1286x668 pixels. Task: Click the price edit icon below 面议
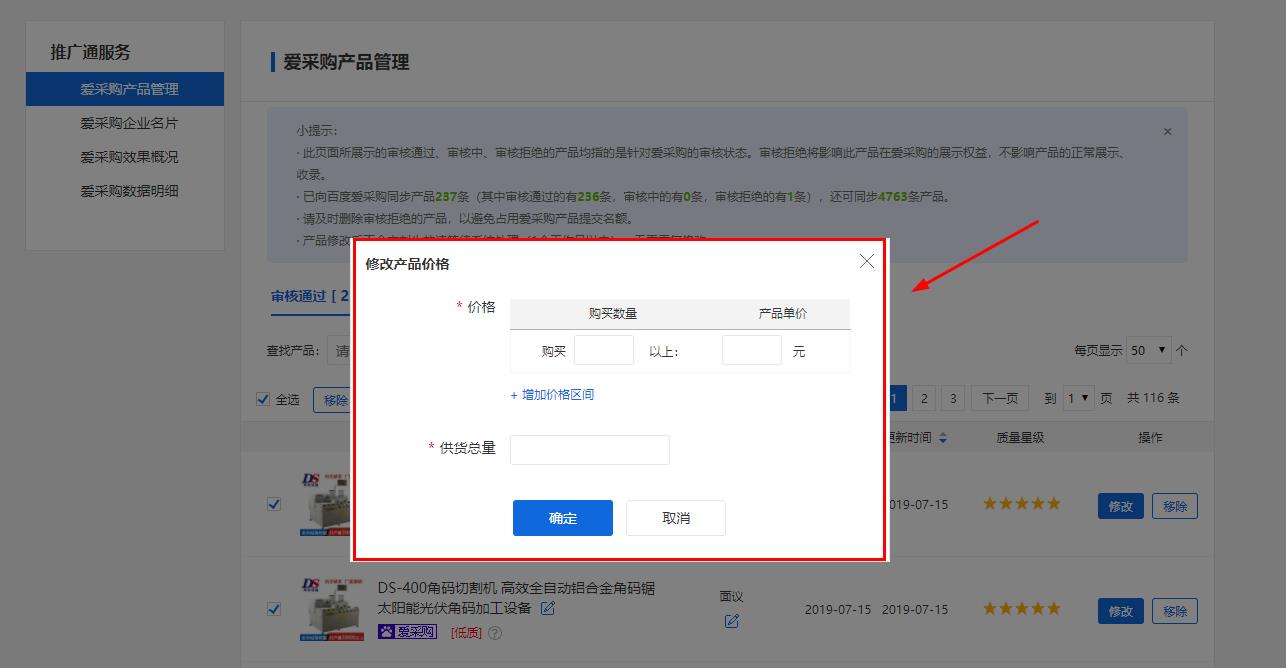point(731,621)
